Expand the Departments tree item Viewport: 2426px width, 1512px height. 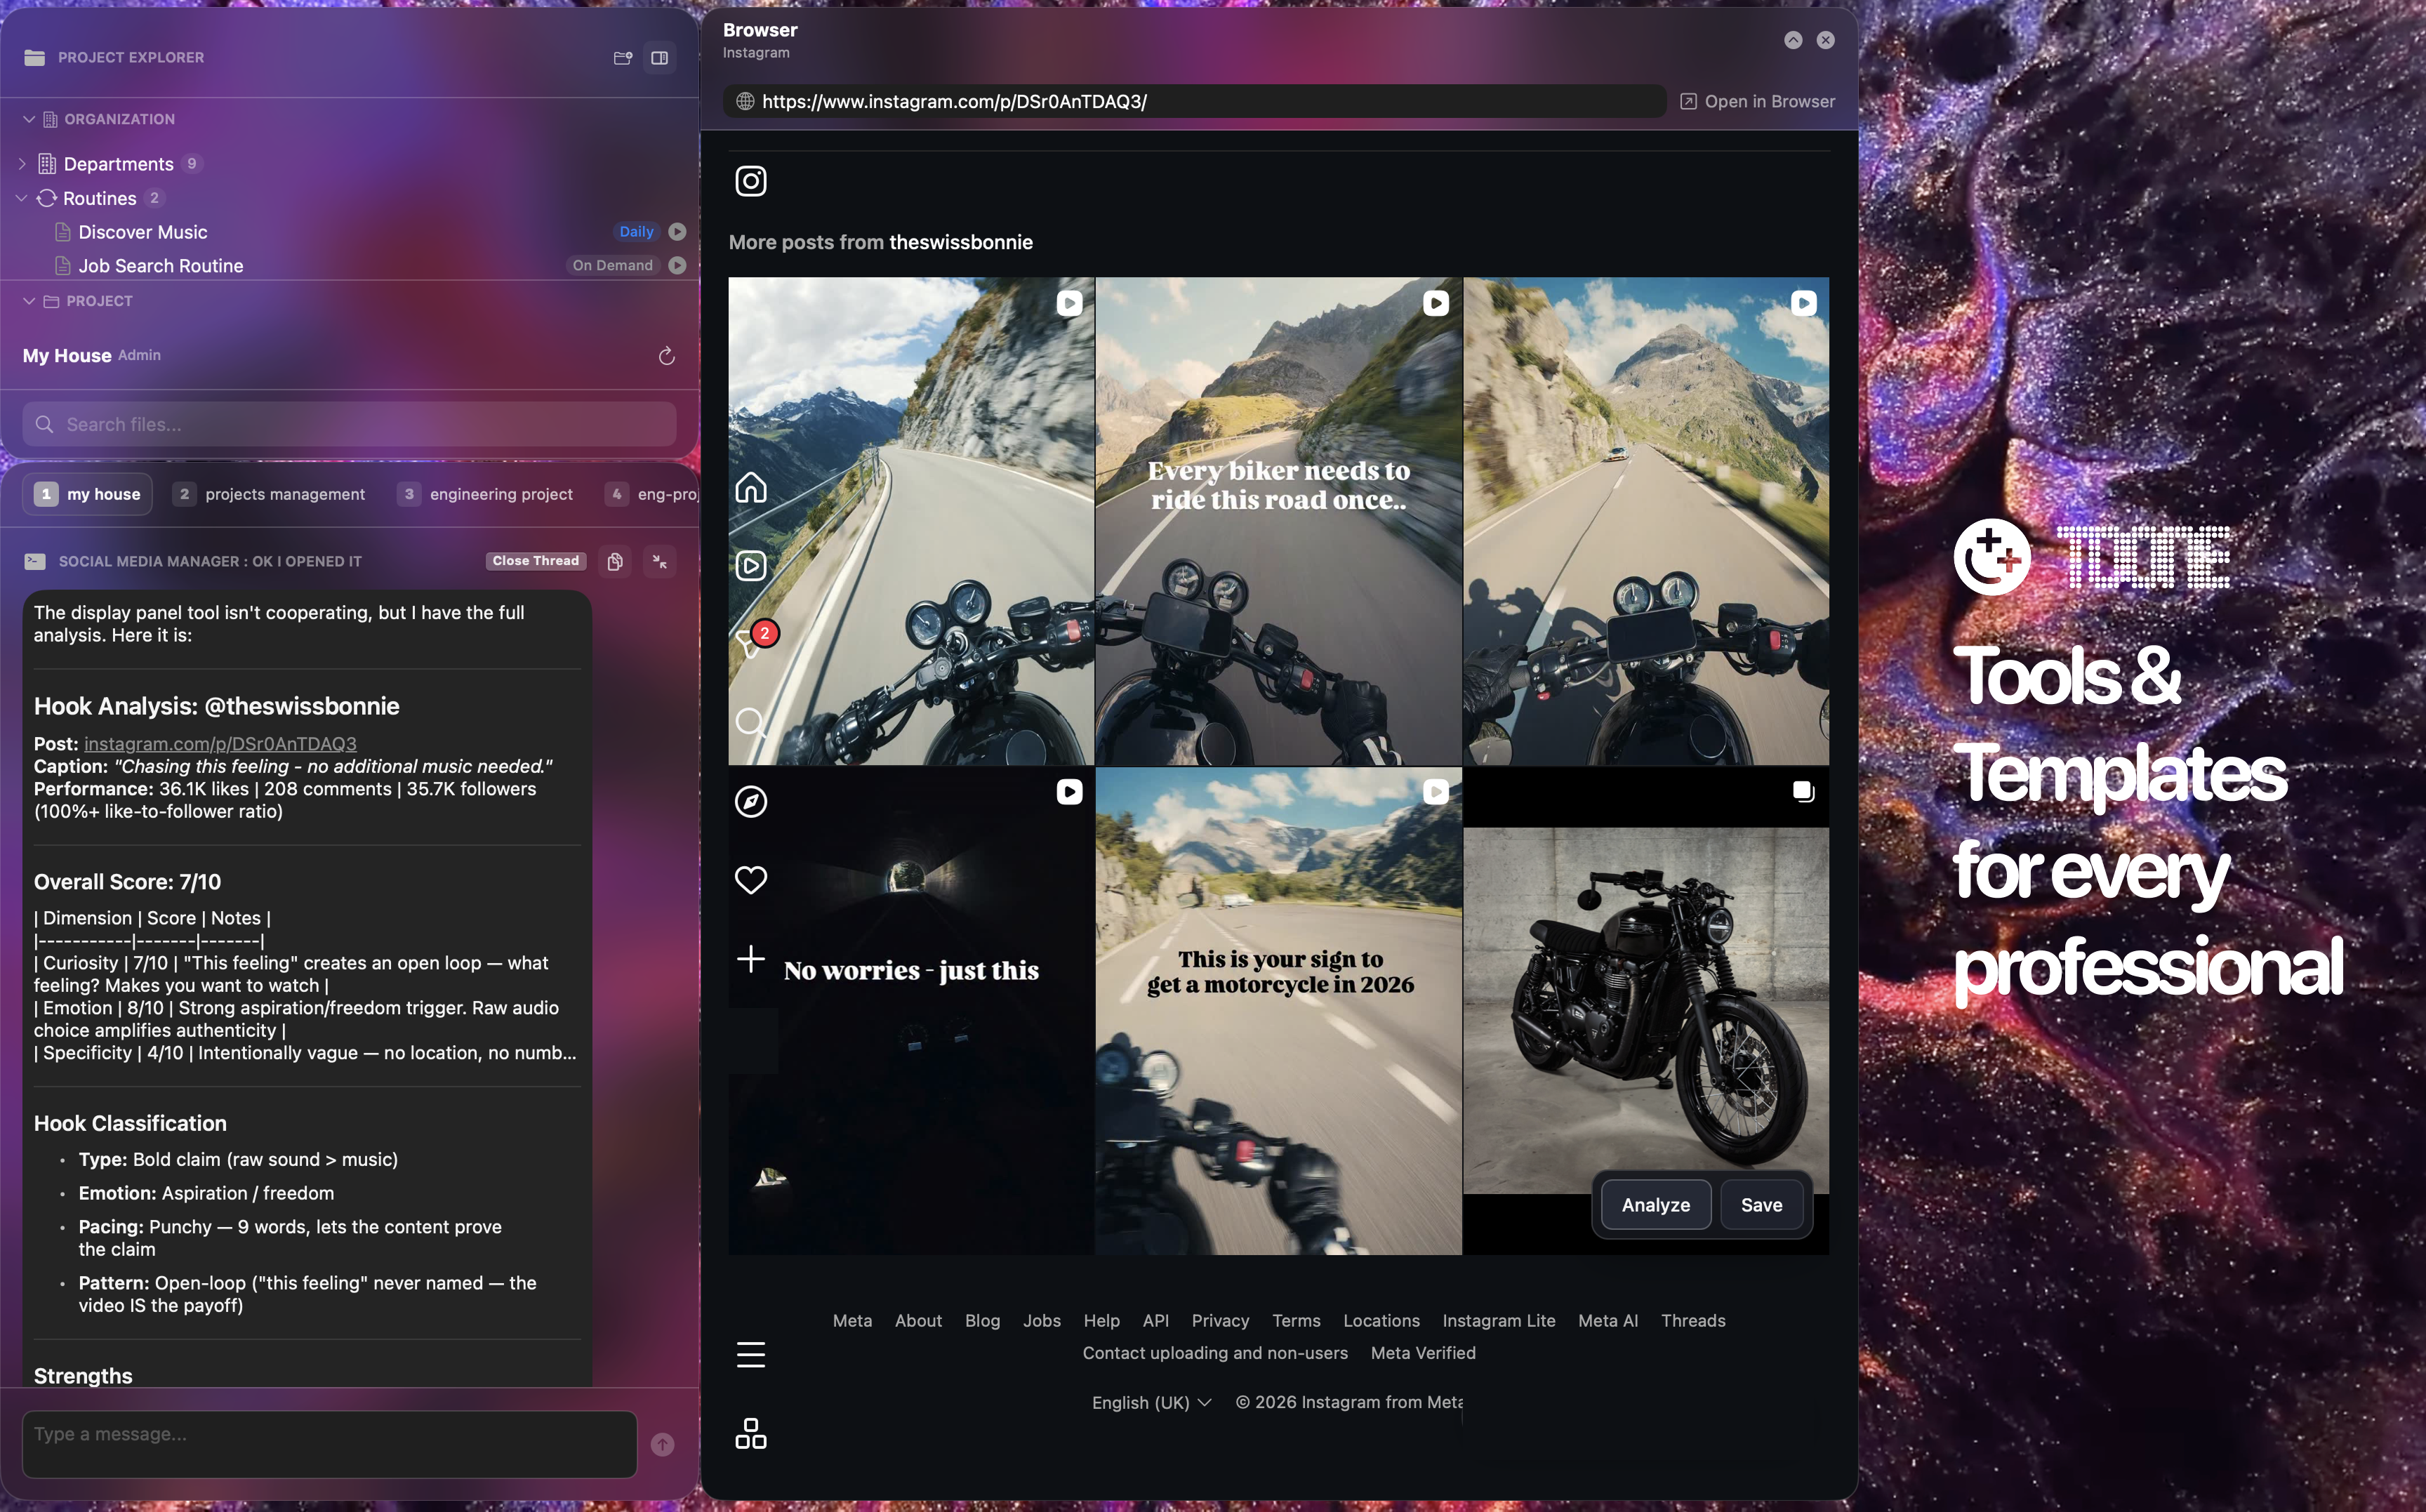click(x=22, y=164)
